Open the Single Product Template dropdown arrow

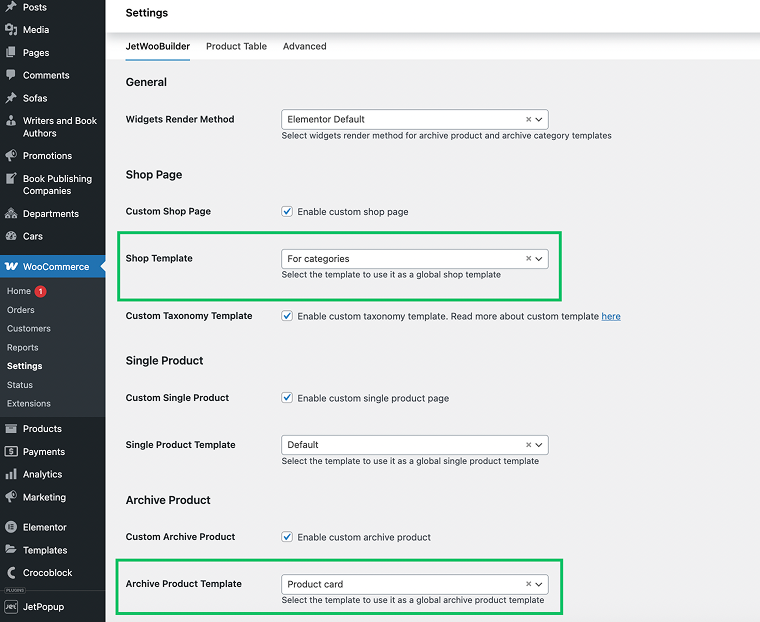539,445
